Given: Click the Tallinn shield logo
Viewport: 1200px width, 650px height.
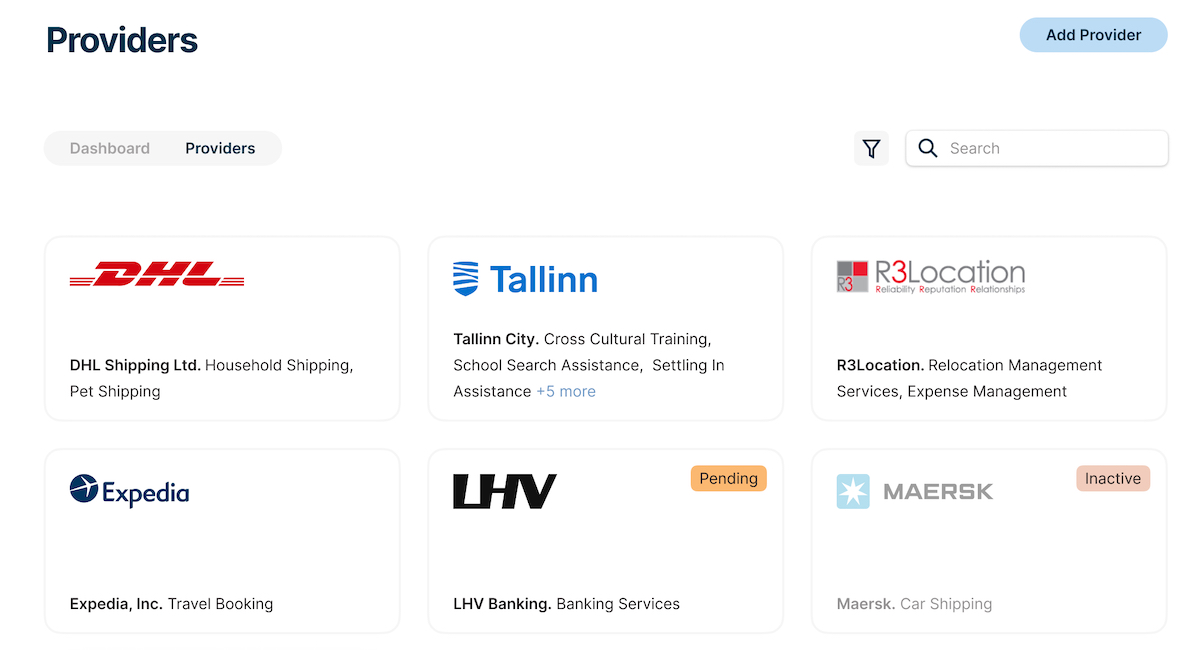Looking at the screenshot, I should click(466, 278).
